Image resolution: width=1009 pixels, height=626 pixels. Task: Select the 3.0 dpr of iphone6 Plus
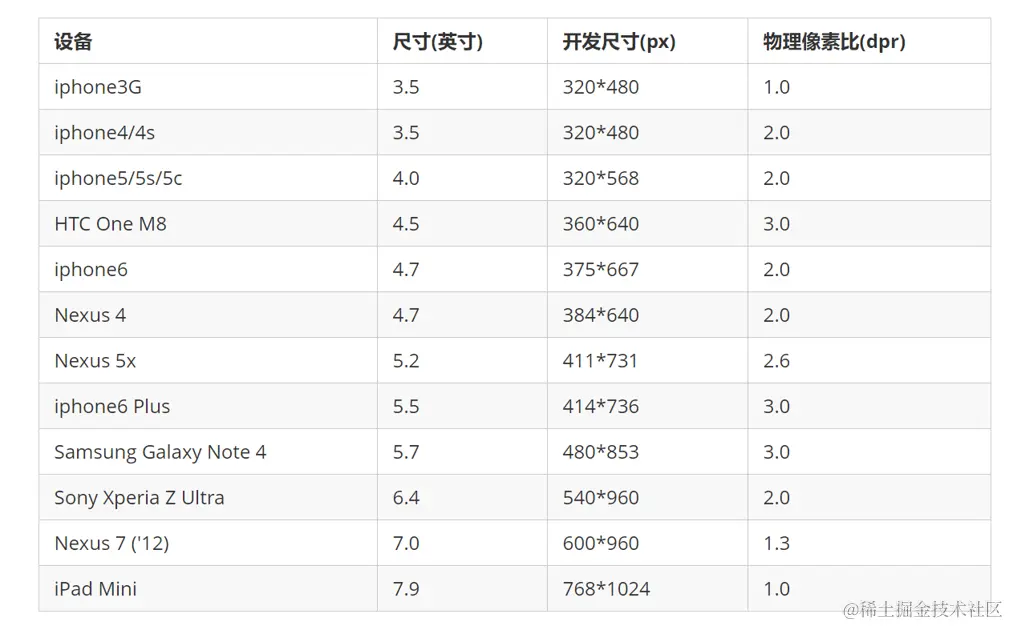tap(869, 407)
